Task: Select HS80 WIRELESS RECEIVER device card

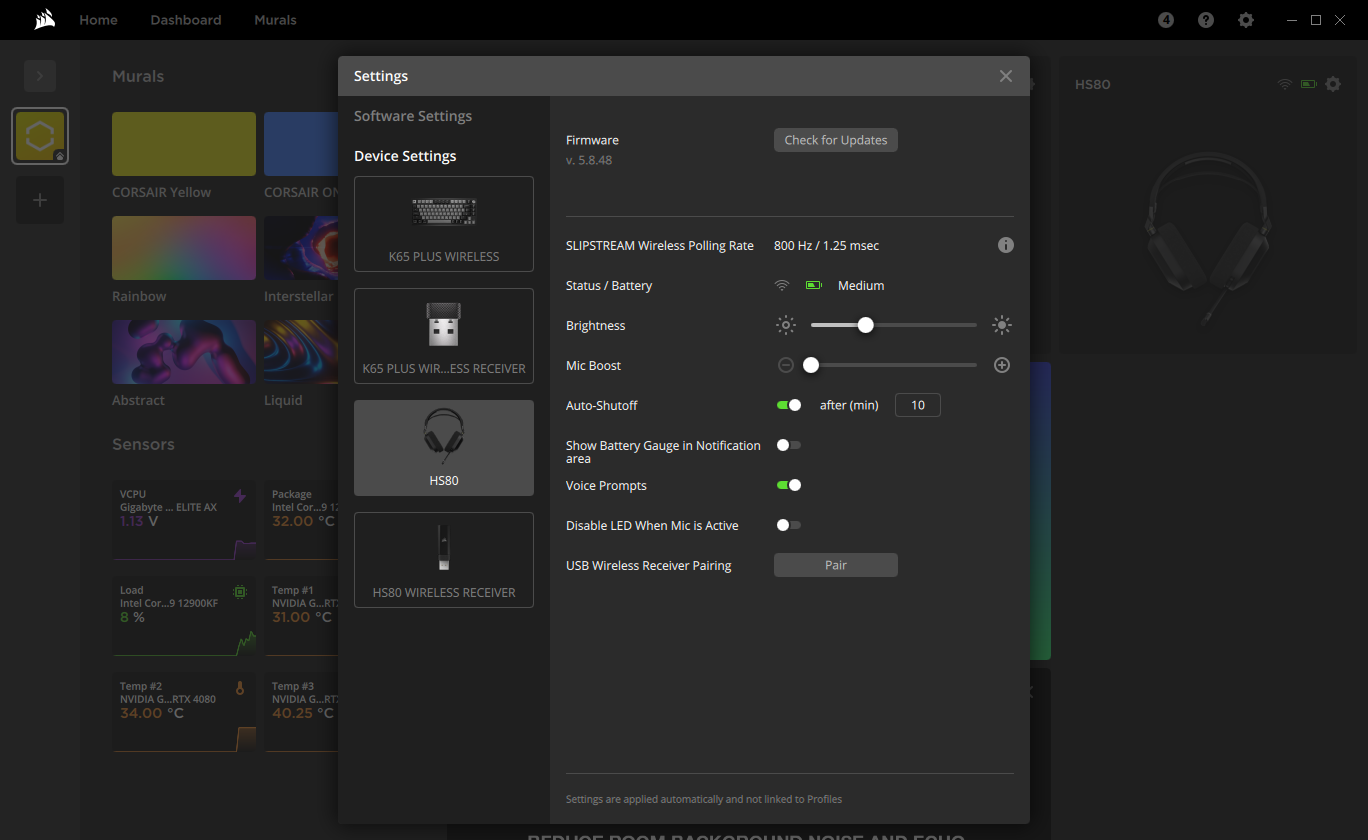Action: click(444, 560)
